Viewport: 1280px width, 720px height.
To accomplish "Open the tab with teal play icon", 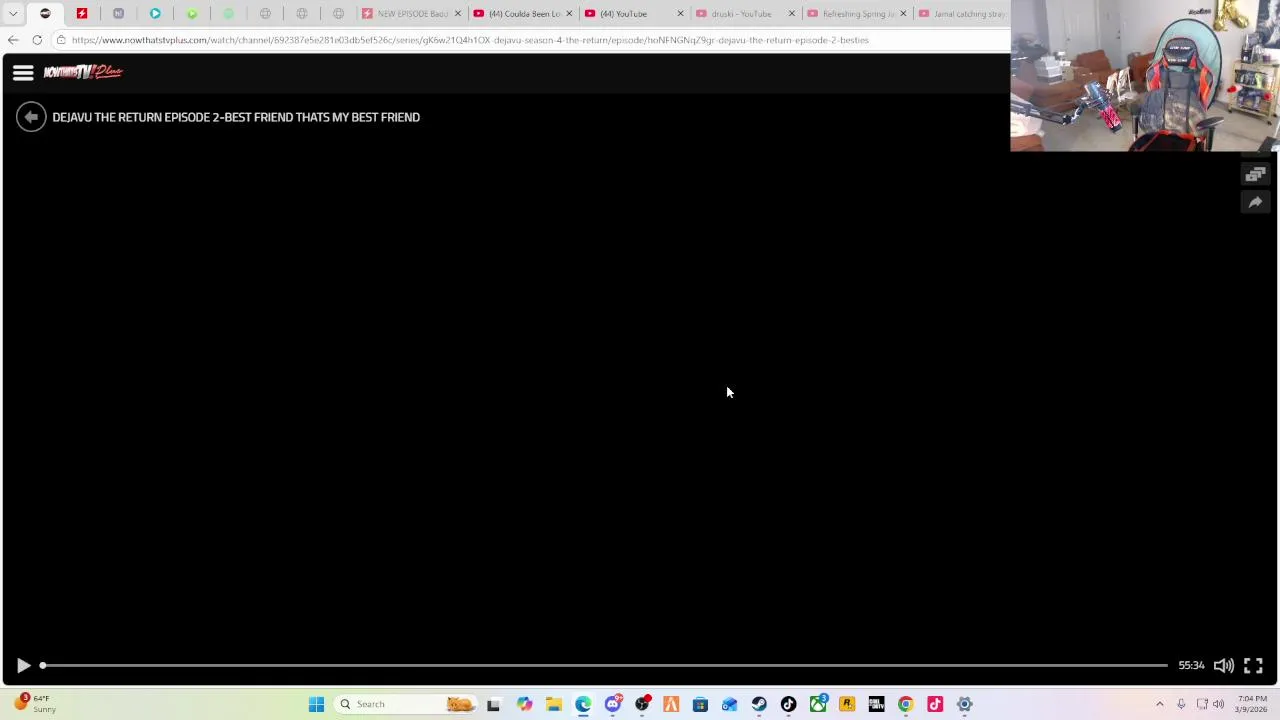I will click(155, 14).
